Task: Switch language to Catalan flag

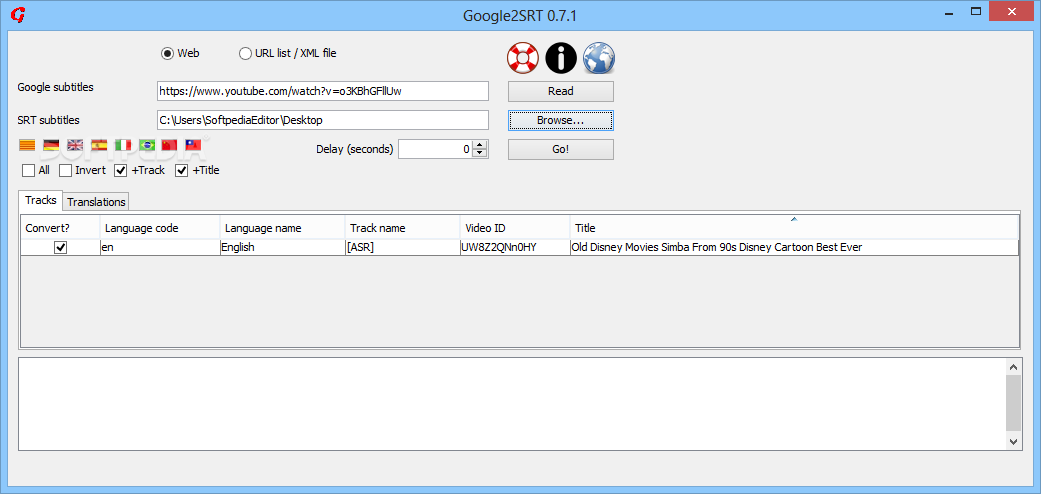Action: 27,145
